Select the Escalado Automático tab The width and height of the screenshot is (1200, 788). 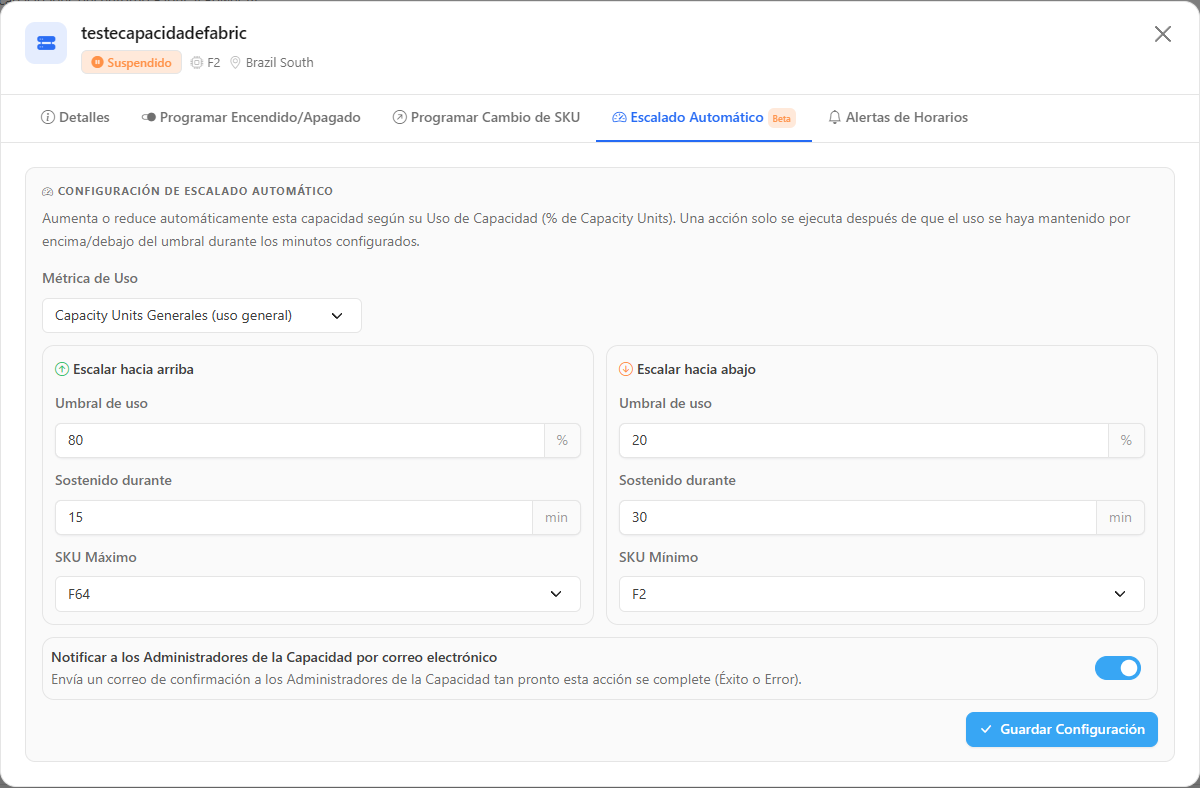coord(704,117)
